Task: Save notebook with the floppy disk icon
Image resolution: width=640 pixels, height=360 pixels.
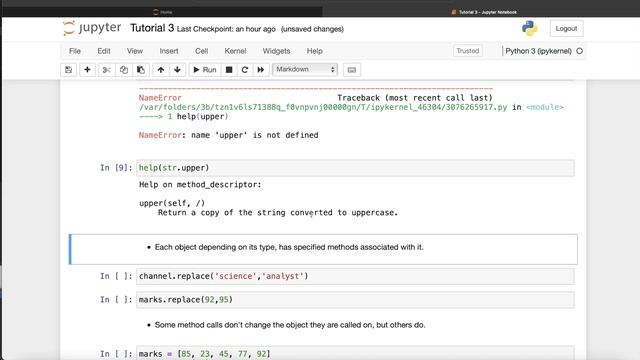Action: click(69, 70)
